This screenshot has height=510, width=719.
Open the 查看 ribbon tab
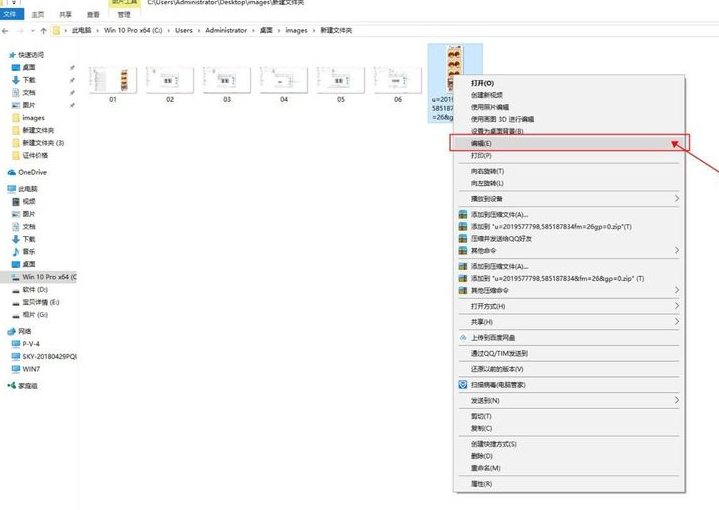click(93, 15)
